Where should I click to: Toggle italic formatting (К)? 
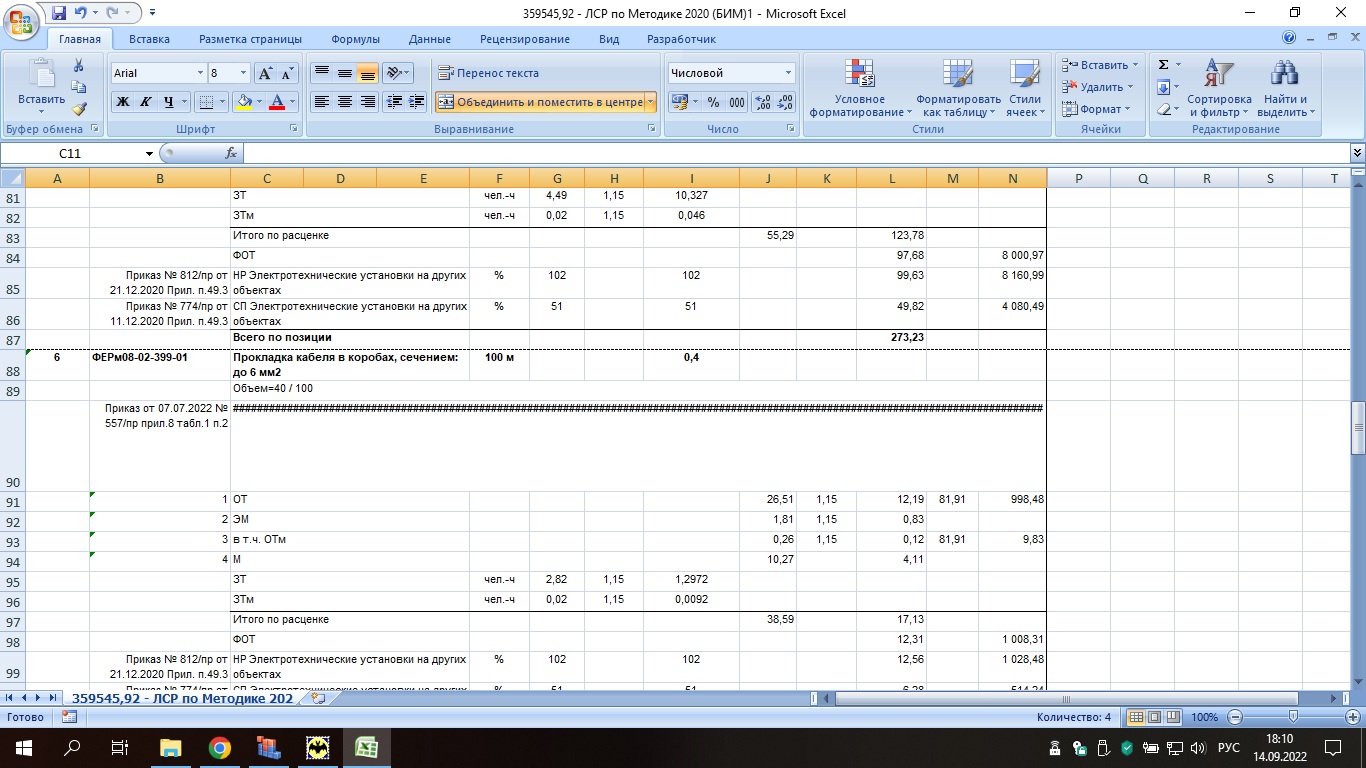[146, 102]
